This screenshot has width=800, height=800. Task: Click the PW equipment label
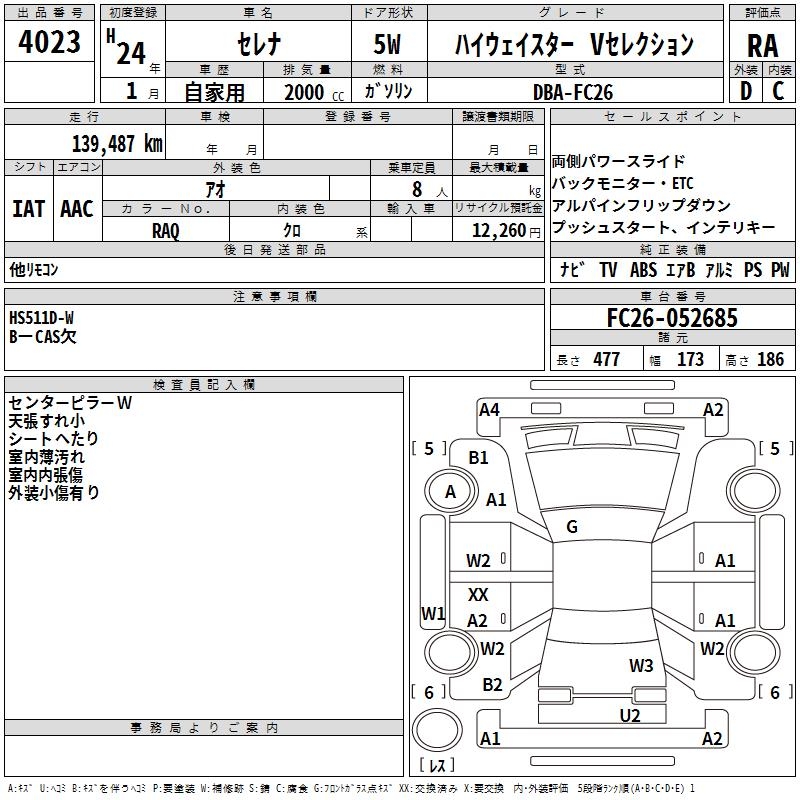pyautogui.click(x=780, y=269)
